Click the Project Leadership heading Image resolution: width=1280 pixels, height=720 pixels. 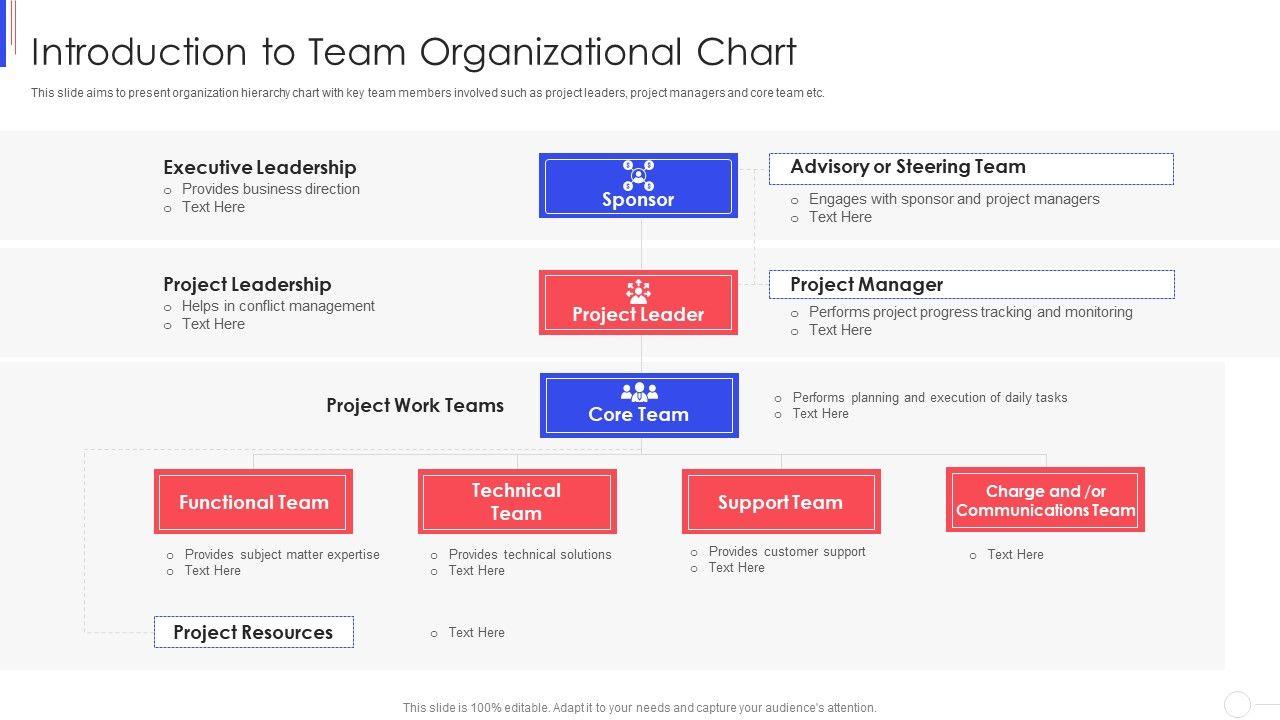[247, 284]
